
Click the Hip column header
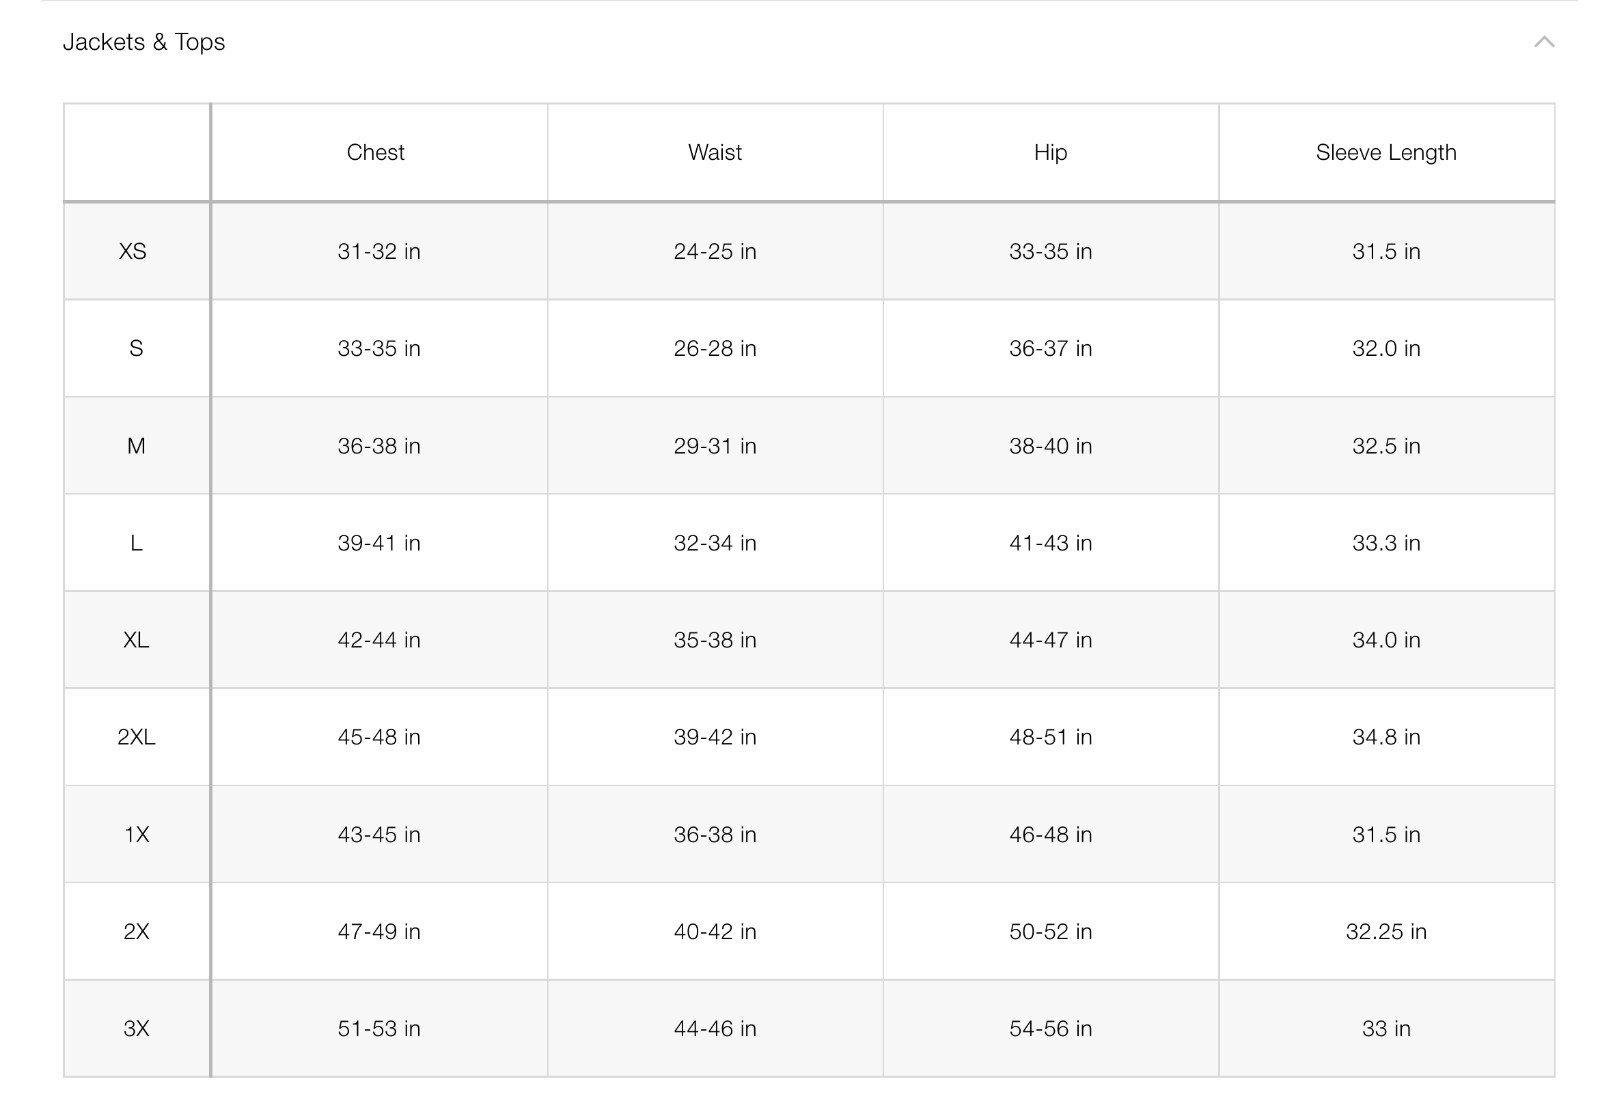coord(1050,153)
